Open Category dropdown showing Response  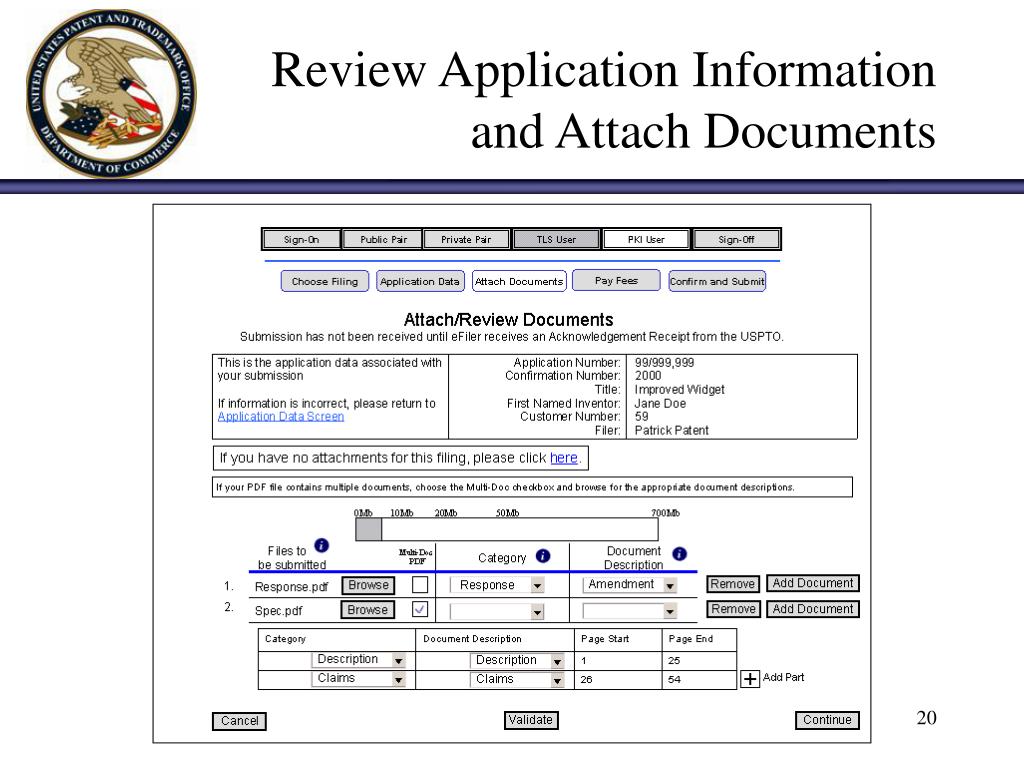pos(497,585)
